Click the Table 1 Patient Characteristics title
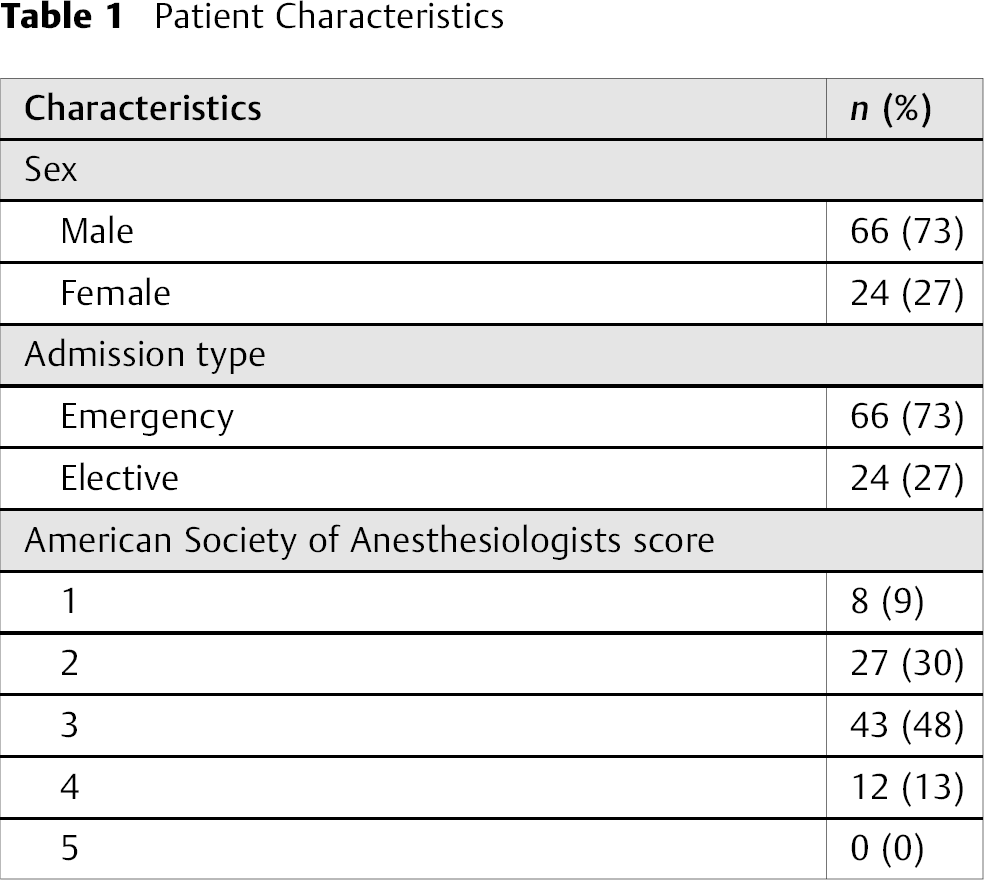Screen dimensions: 984x880 (252, 16)
